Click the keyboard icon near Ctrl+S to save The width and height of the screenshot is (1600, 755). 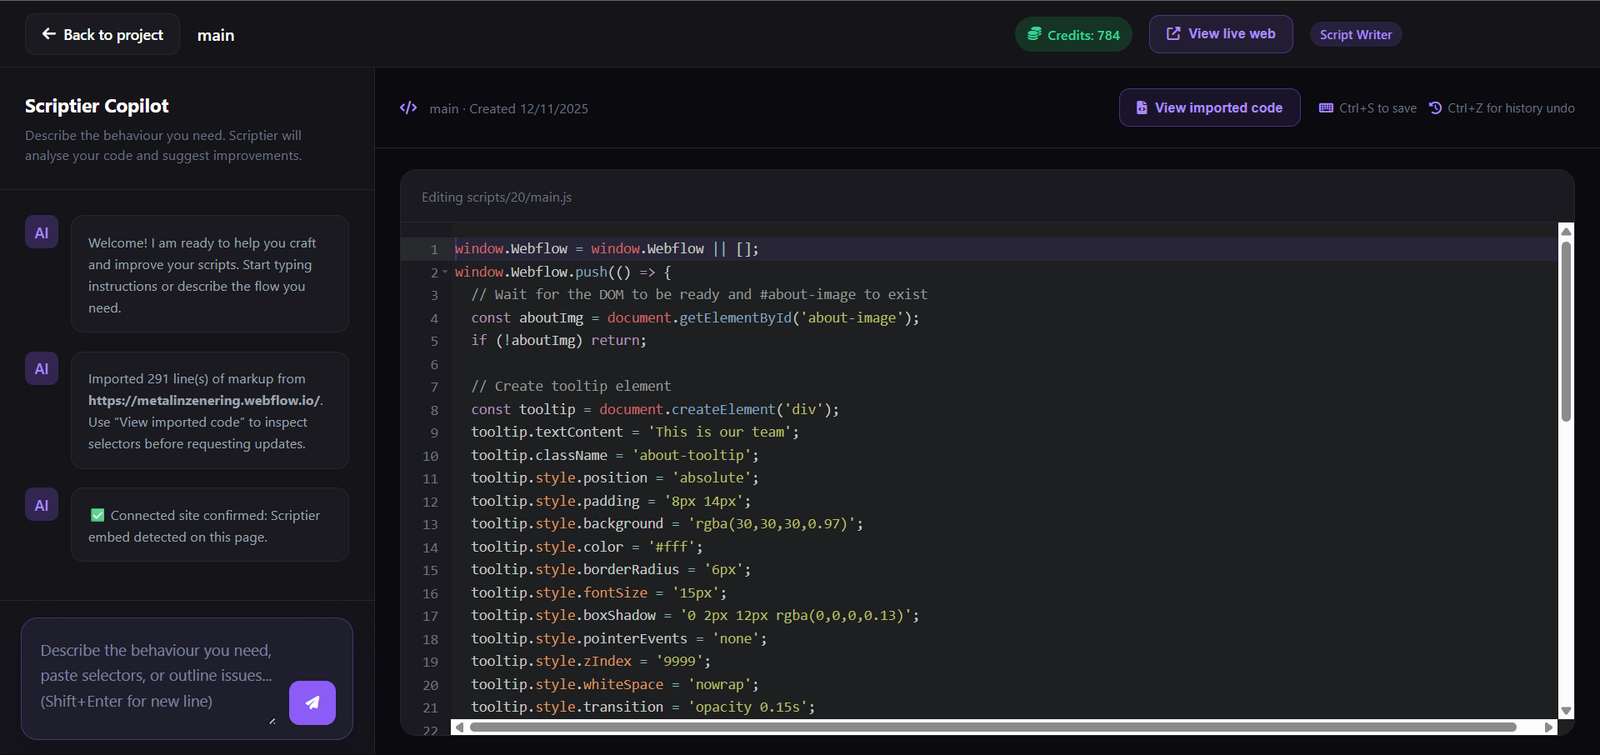pos(1326,108)
